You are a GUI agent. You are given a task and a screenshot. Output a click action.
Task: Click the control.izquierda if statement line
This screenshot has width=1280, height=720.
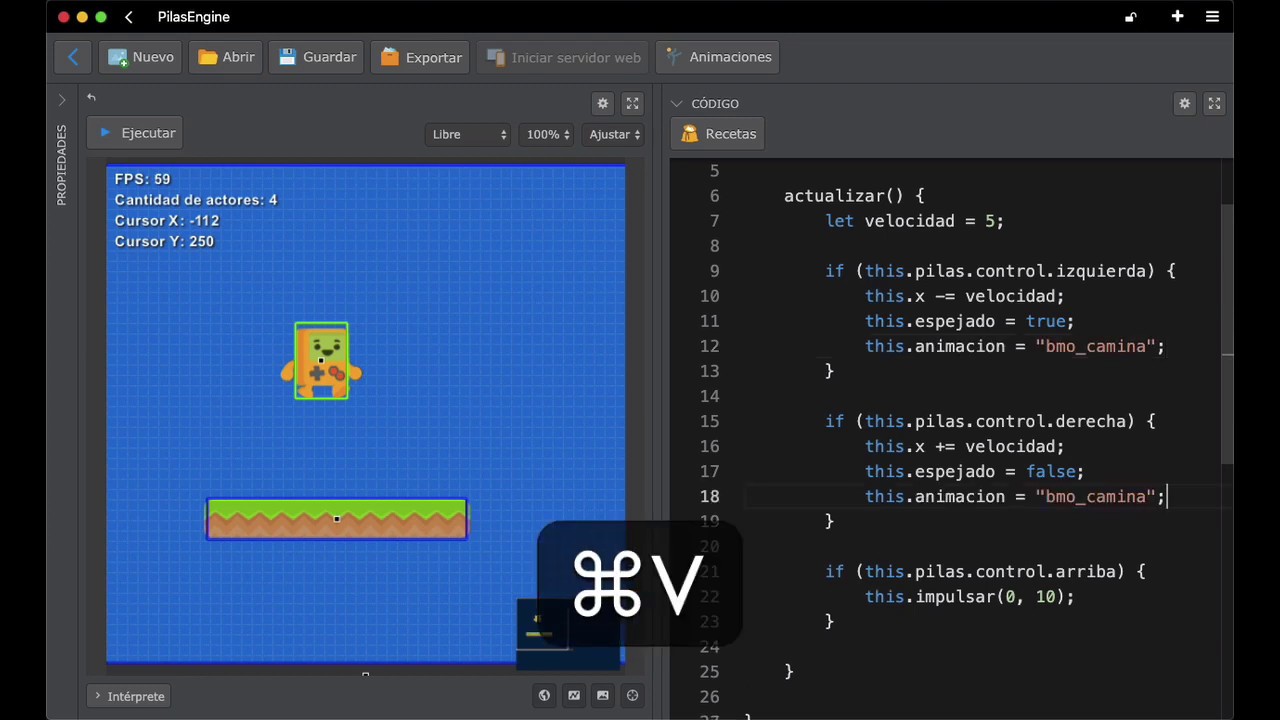[1000, 271]
